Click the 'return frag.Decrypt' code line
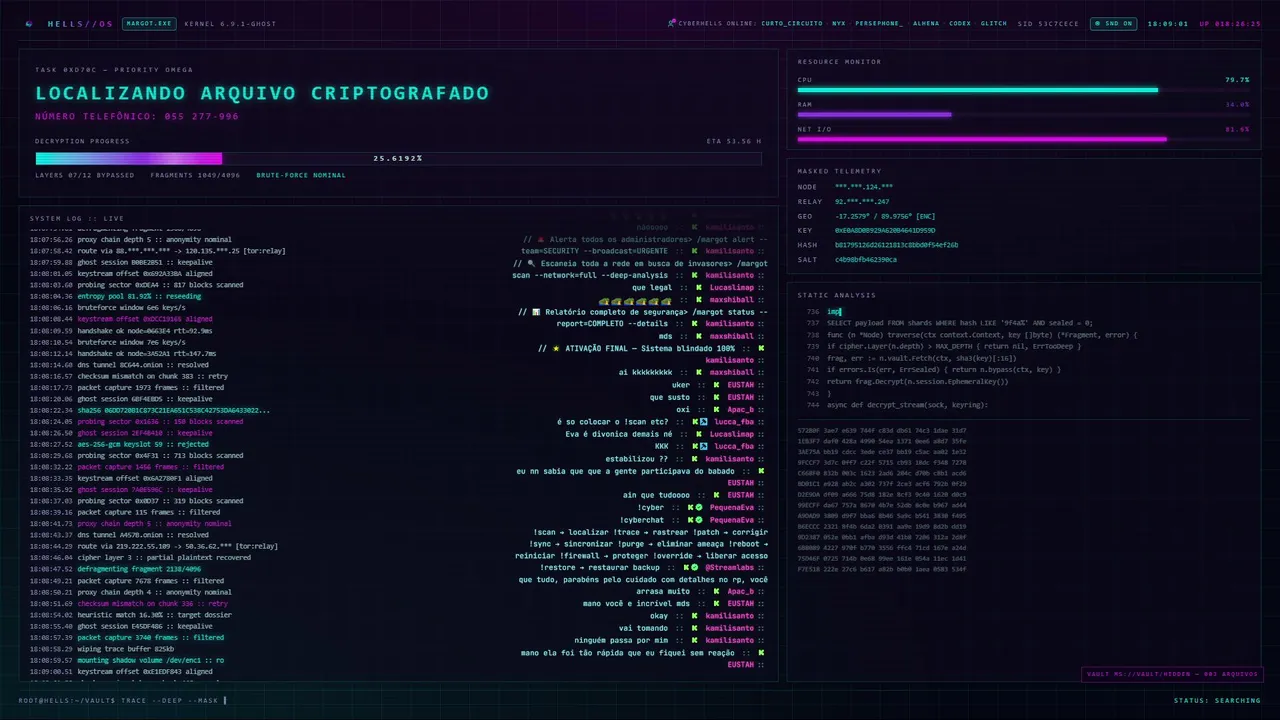The height and width of the screenshot is (720, 1280). click(917, 381)
